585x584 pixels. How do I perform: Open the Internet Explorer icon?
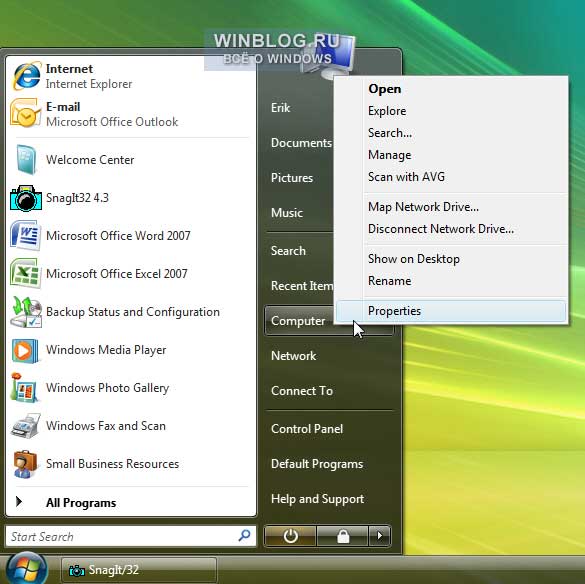[x=26, y=76]
